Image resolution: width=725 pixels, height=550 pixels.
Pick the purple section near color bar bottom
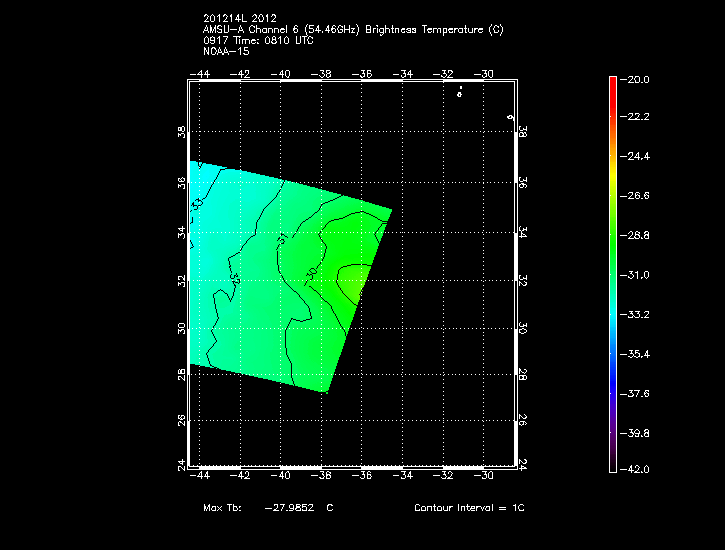[x=612, y=440]
